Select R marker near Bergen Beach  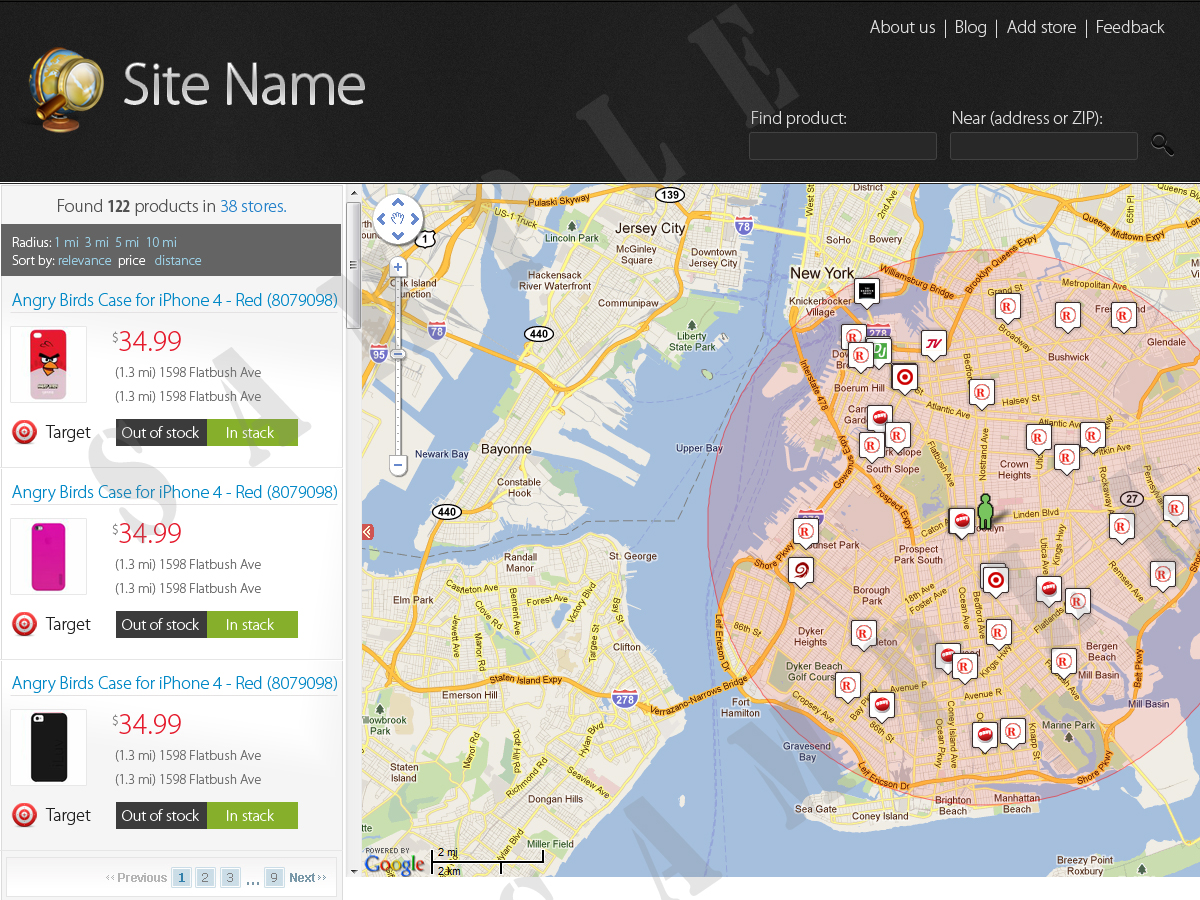1063,662
